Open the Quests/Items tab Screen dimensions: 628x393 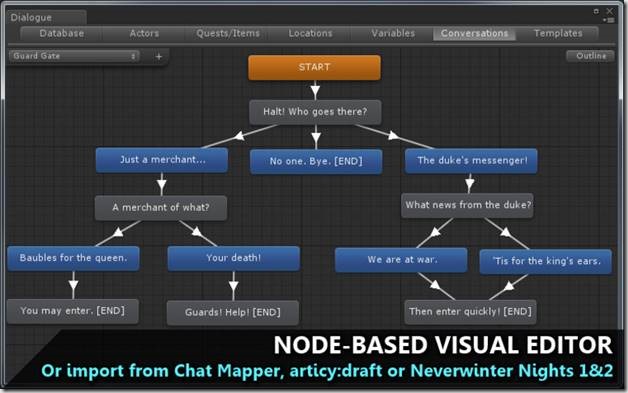click(228, 33)
